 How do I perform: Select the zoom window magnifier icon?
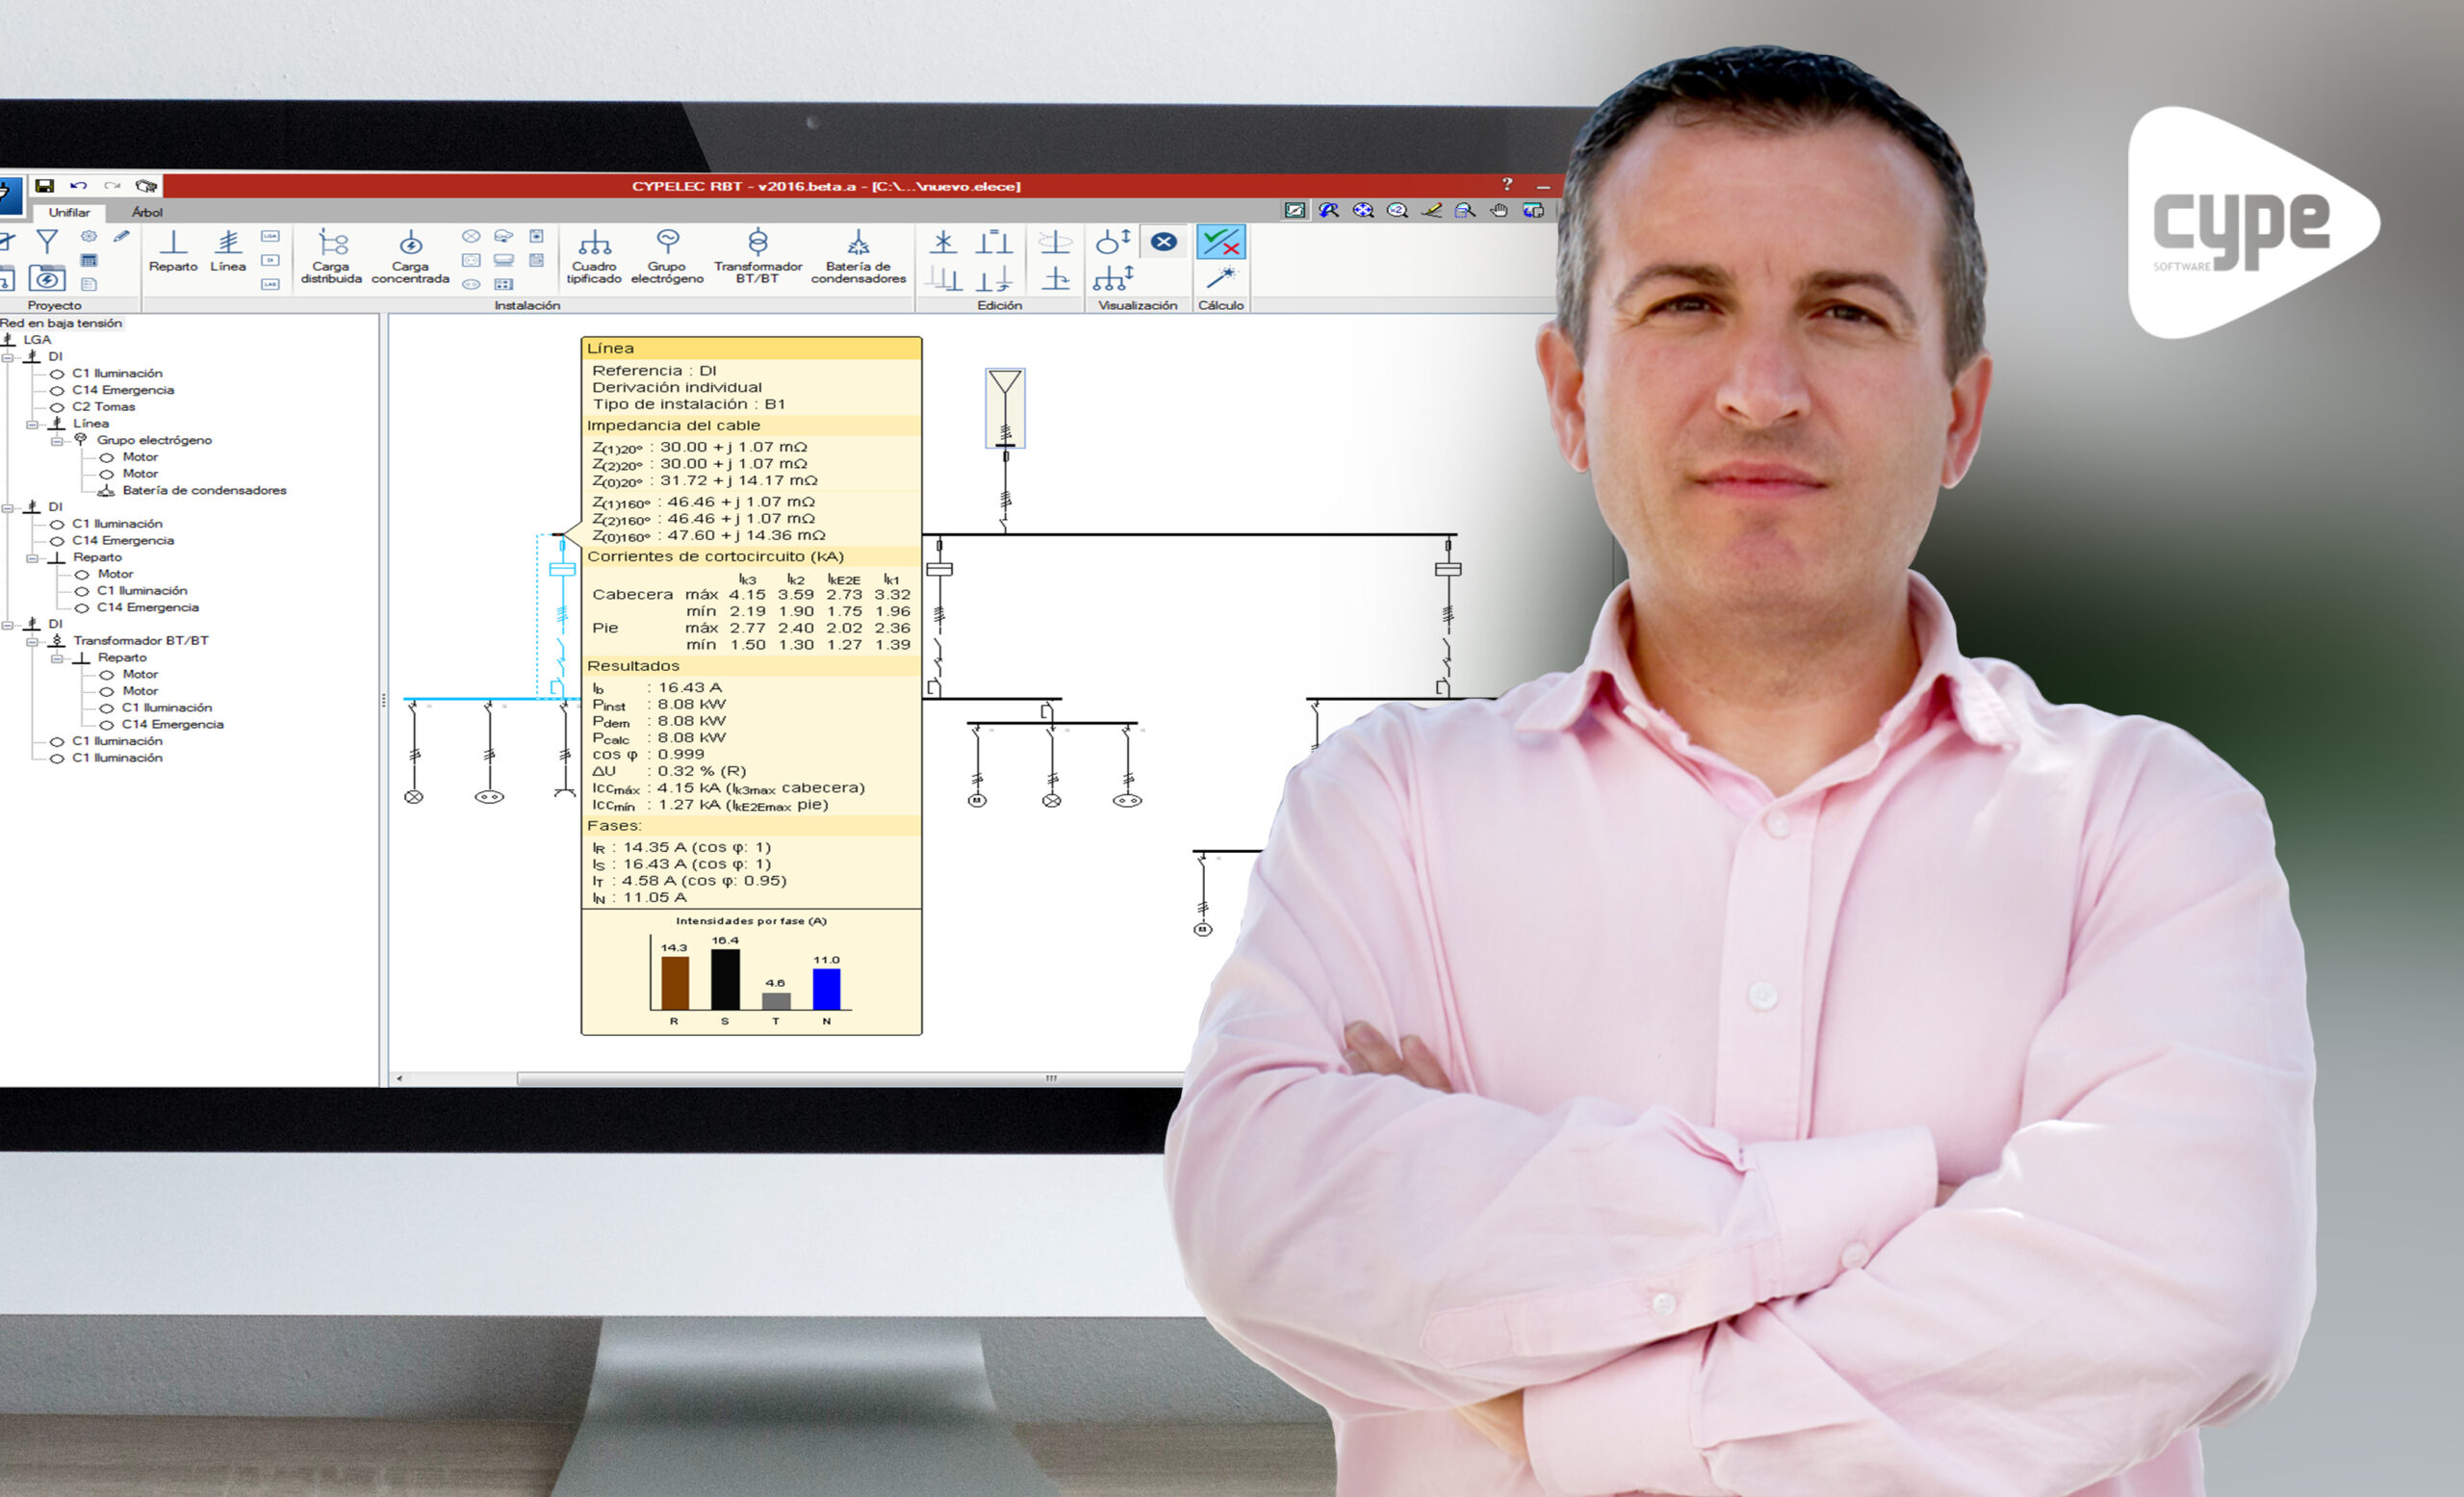[x=1465, y=210]
